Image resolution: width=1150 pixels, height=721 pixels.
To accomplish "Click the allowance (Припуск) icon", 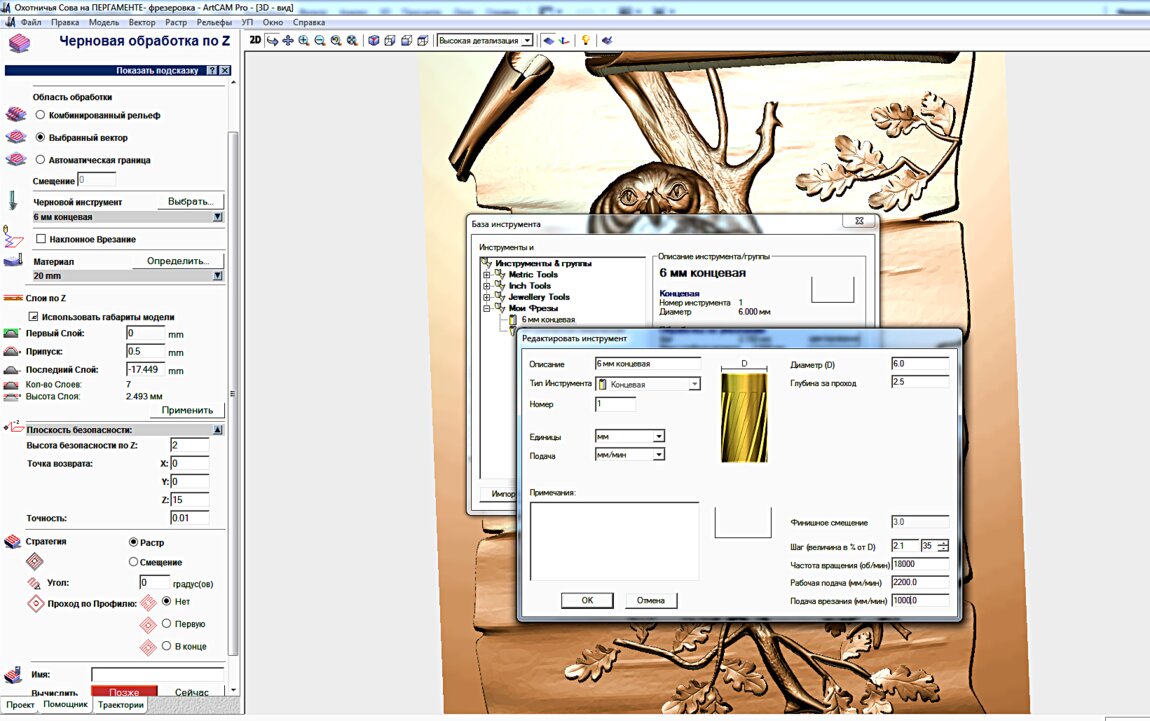I will pyautogui.click(x=11, y=351).
